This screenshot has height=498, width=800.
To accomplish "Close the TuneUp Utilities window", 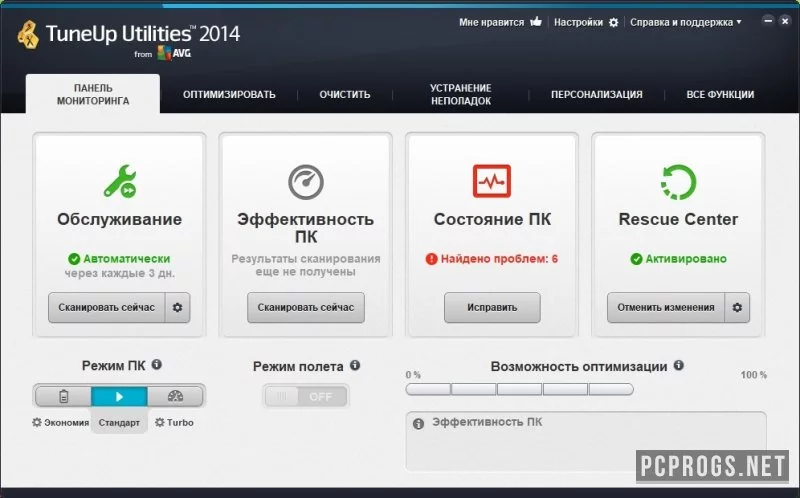I will coord(785,21).
